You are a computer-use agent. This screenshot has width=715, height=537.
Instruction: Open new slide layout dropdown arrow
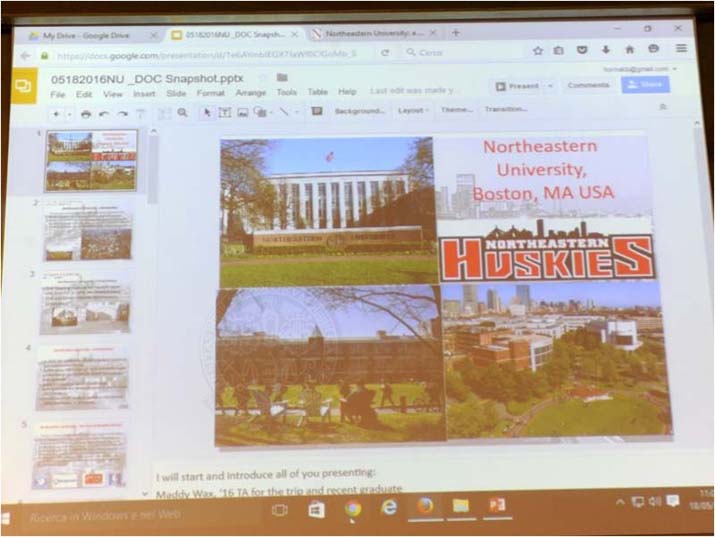(x=69, y=114)
